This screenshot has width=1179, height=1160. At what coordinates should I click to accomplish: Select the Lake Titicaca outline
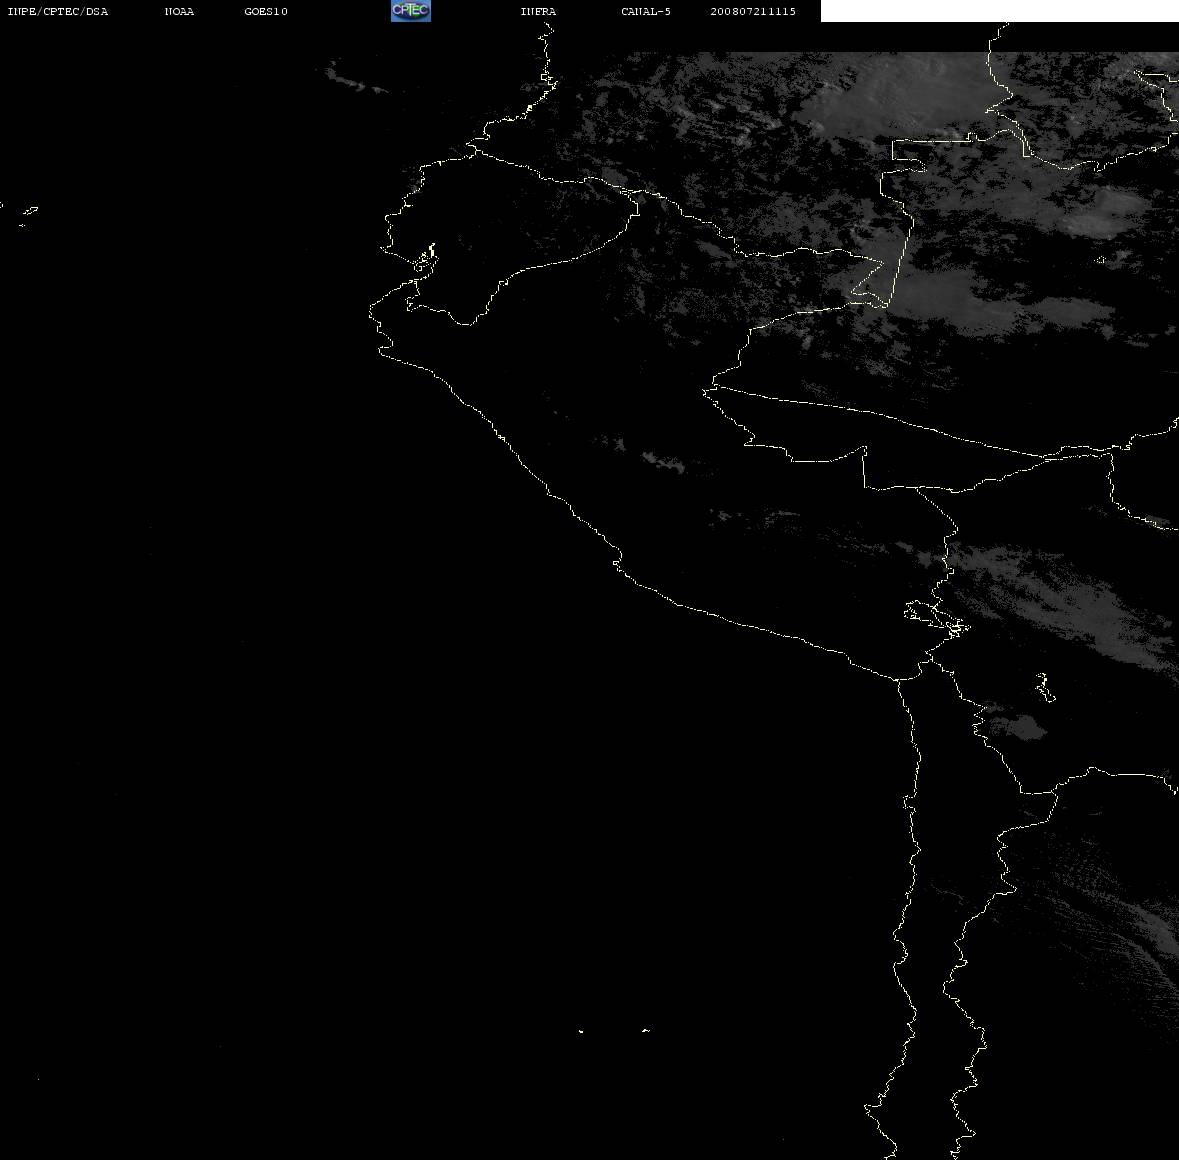tap(936, 619)
